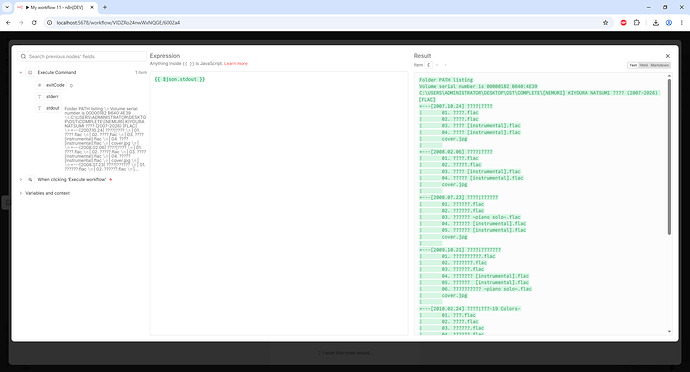
Task: Switch result view to Markdown
Action: click(660, 65)
